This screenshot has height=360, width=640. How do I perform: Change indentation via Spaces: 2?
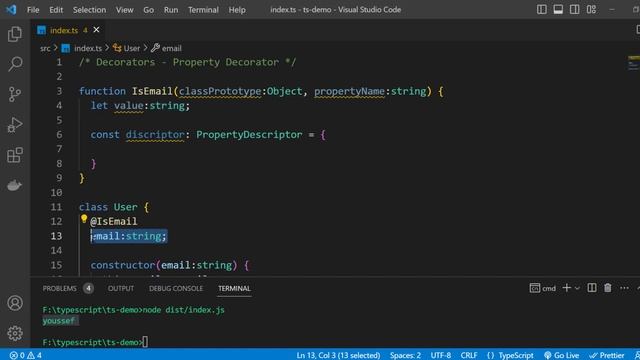tap(405, 355)
